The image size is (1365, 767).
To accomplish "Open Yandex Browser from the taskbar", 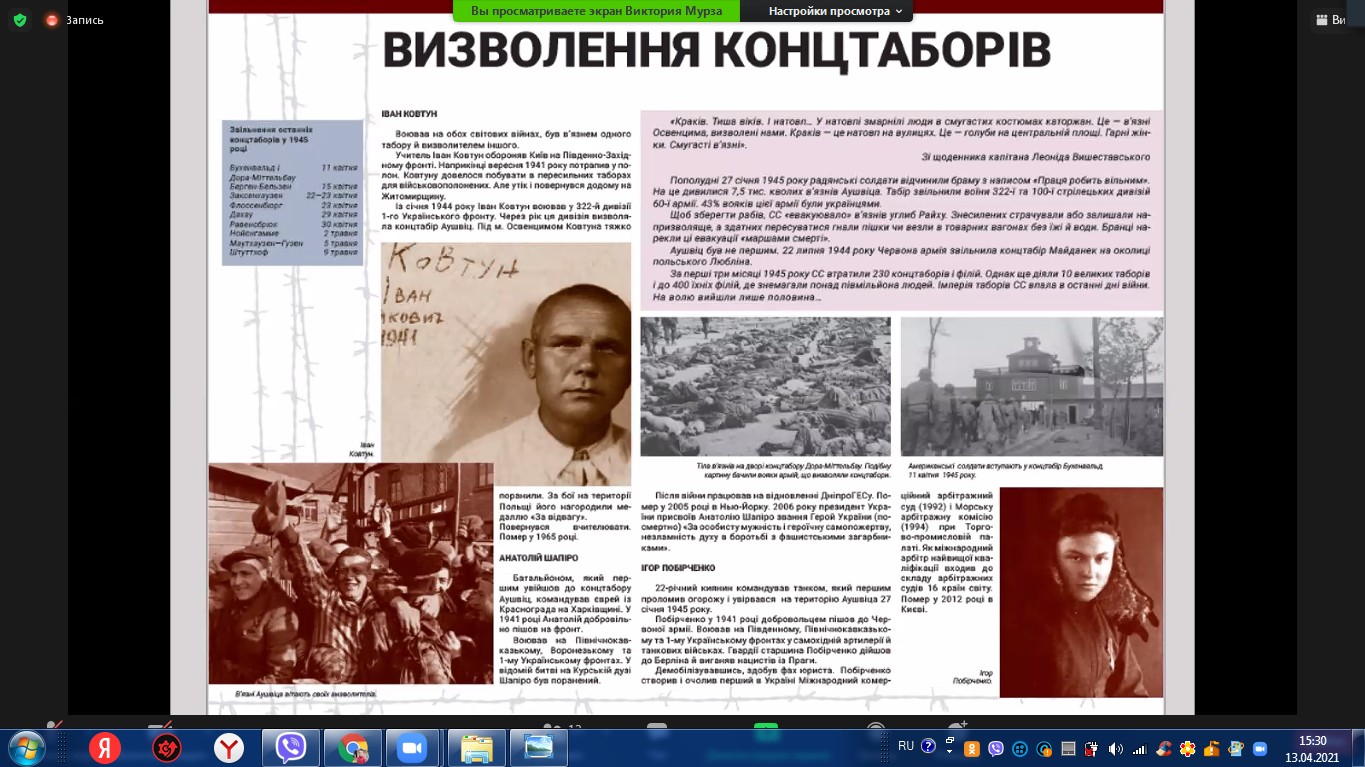I will click(229, 748).
